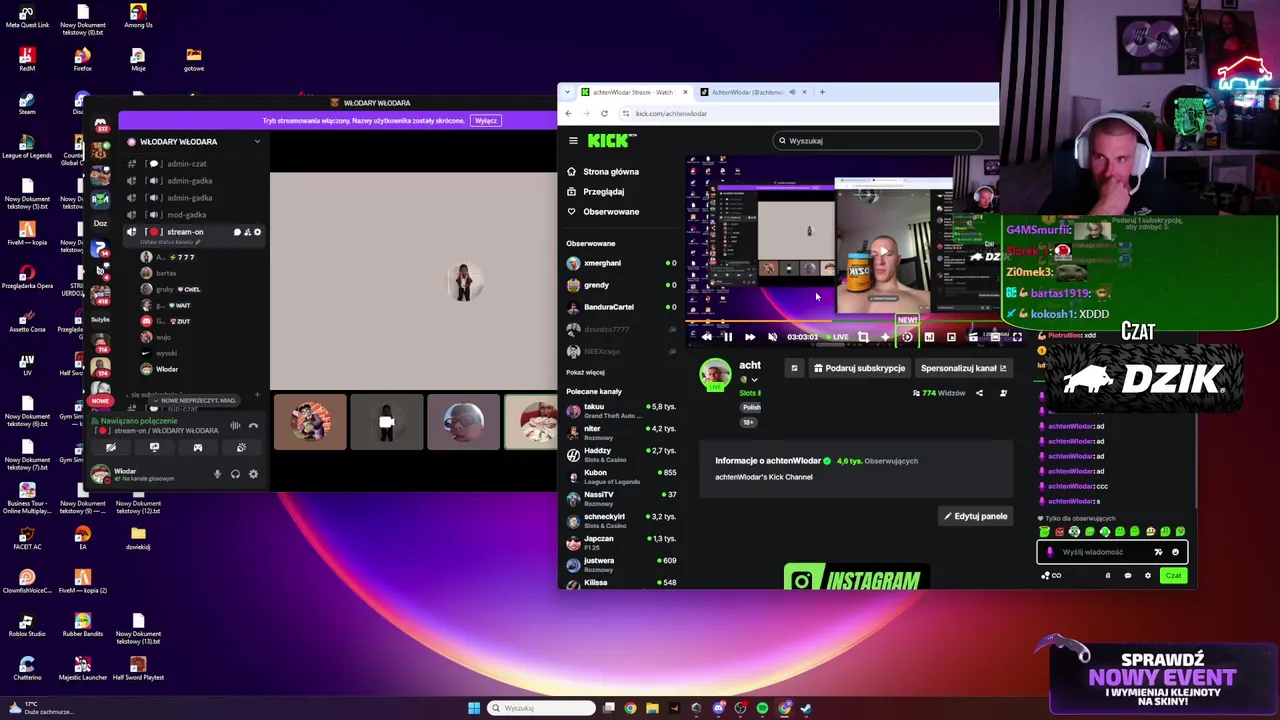Fast-forward the Kick stream player
Viewport: 1280px width, 720px height.
(x=750, y=337)
